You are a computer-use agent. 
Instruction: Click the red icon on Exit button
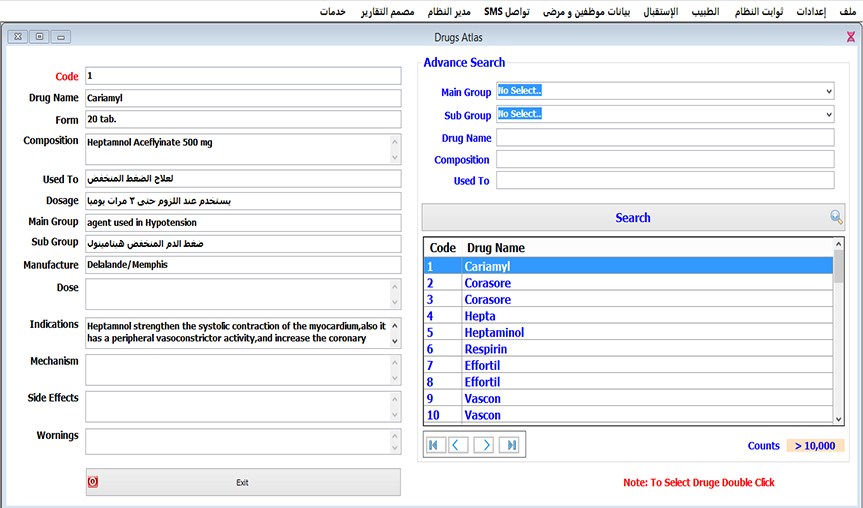point(93,482)
